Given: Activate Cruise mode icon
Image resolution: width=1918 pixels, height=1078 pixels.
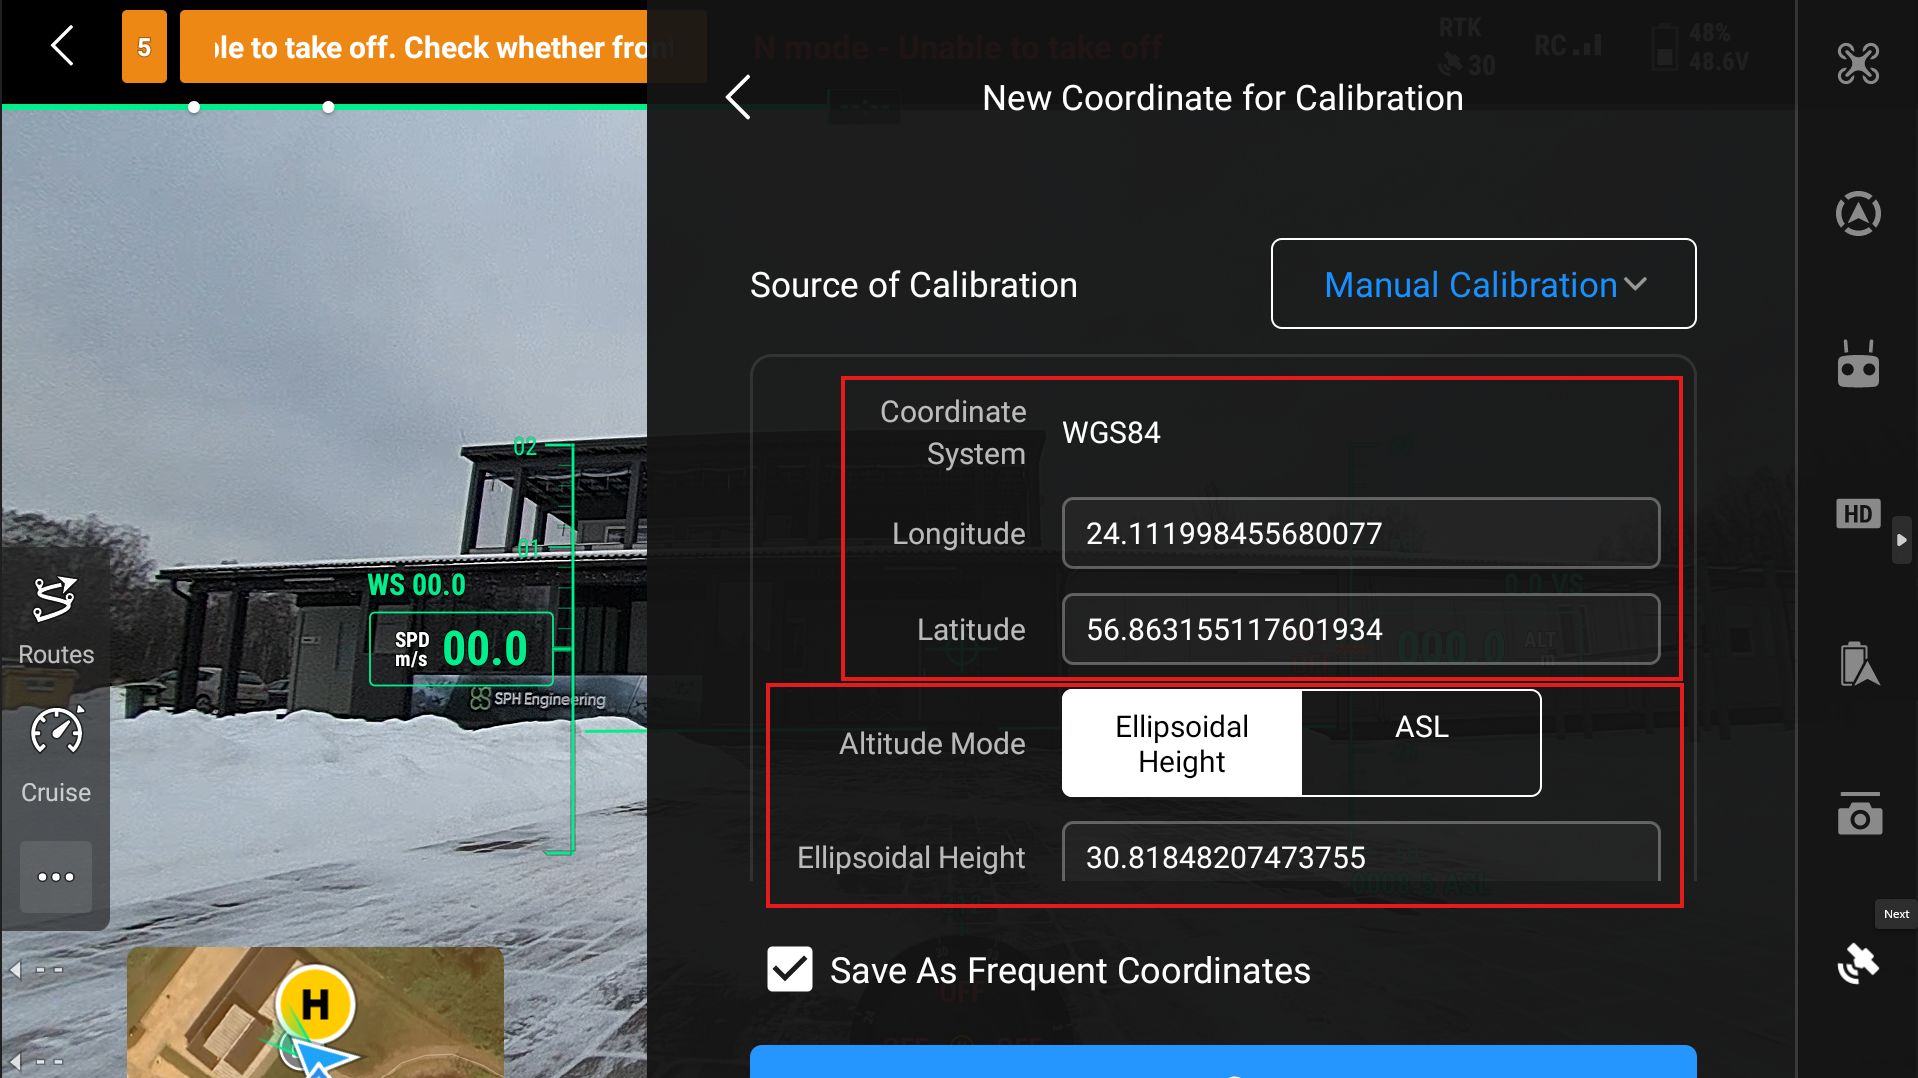Looking at the screenshot, I should point(56,756).
